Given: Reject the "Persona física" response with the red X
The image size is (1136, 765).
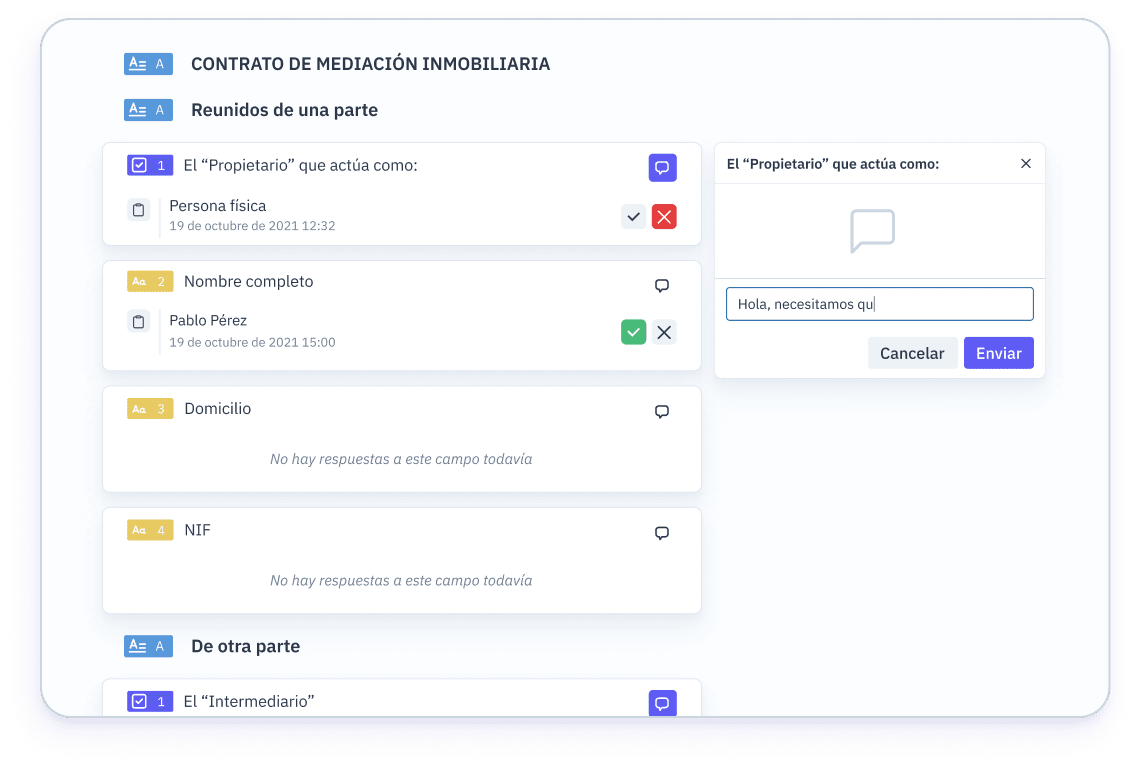Looking at the screenshot, I should pos(664,216).
